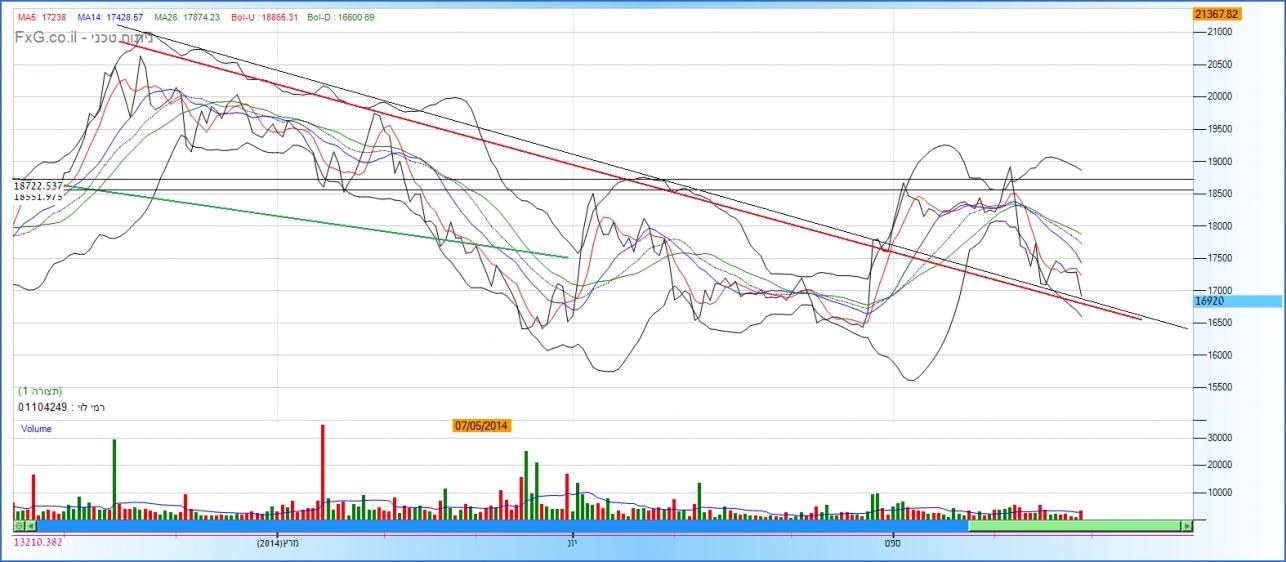Click the 18722.537 horizontal level label
This screenshot has width=1286, height=562.
pyautogui.click(x=38, y=186)
